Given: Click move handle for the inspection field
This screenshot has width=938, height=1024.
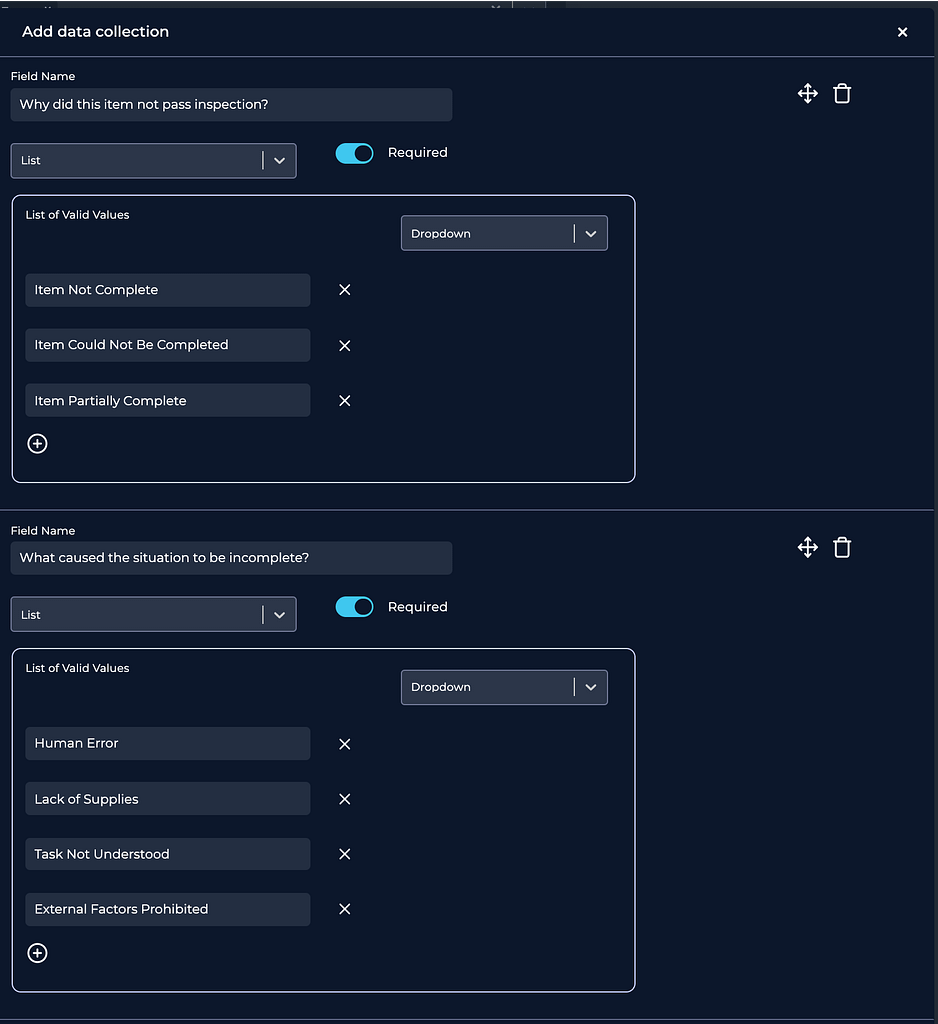Looking at the screenshot, I should 807,94.
